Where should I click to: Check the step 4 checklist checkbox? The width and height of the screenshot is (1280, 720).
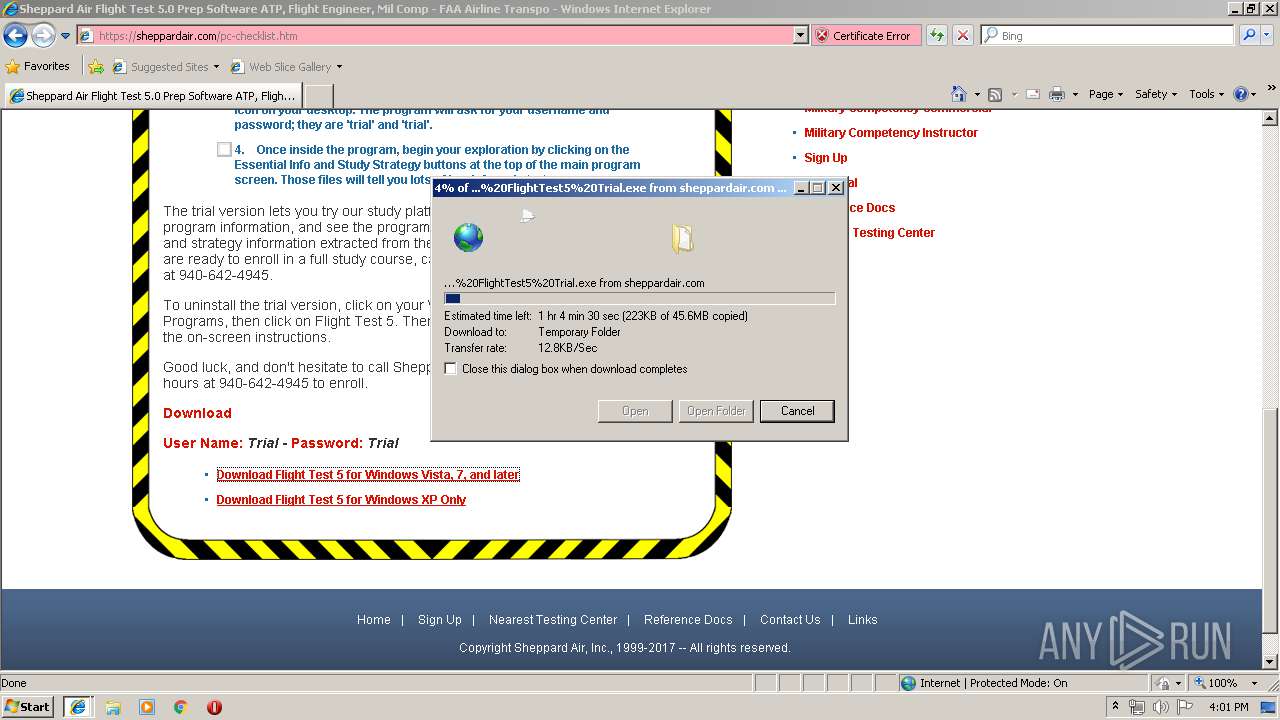[224, 149]
